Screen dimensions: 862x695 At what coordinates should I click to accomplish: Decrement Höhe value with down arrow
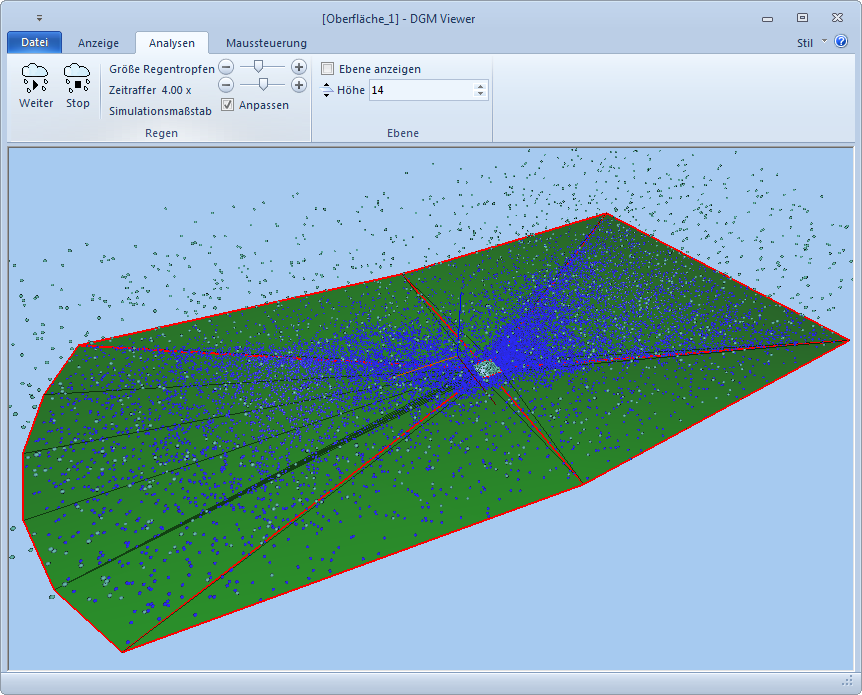tap(481, 95)
